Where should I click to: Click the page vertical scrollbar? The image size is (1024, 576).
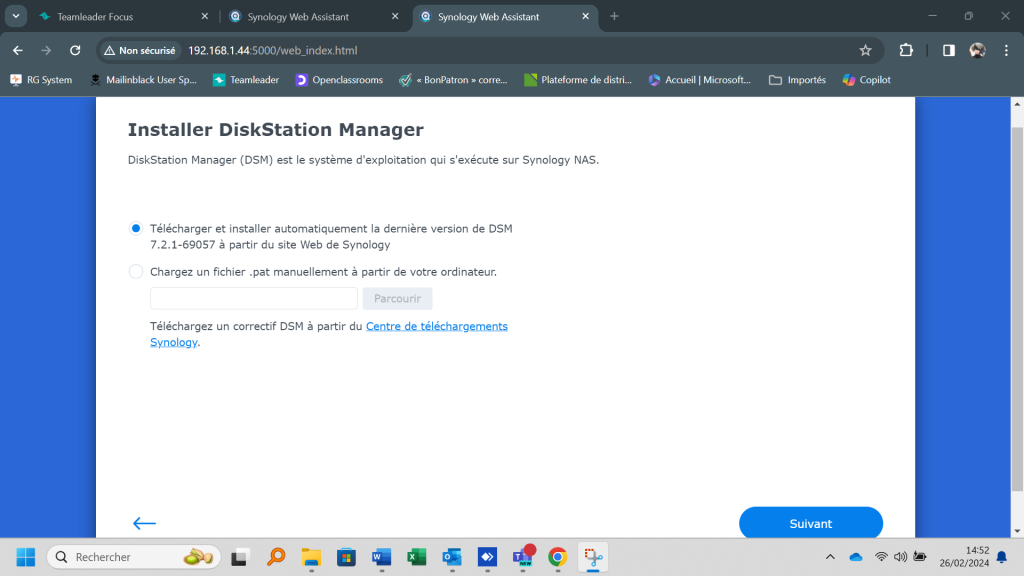pos(1017,300)
